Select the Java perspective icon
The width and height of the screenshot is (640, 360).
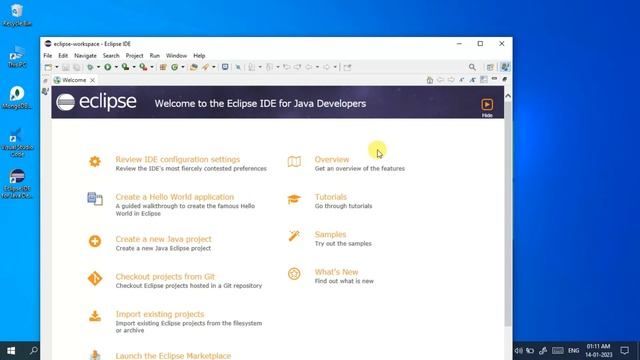pyautogui.click(x=505, y=67)
